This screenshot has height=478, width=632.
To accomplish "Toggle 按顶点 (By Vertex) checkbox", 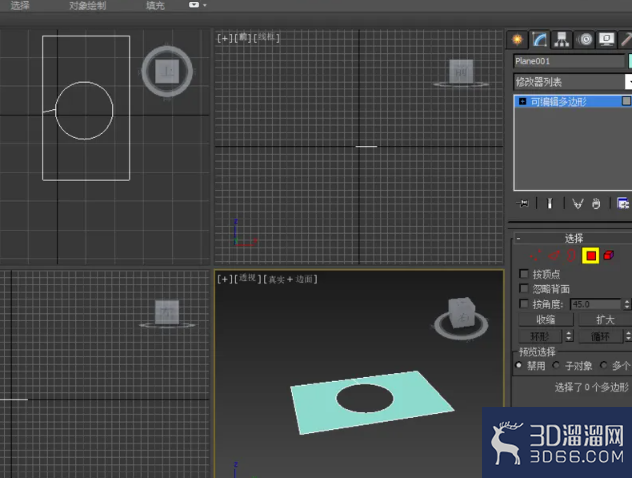I will pyautogui.click(x=524, y=274).
